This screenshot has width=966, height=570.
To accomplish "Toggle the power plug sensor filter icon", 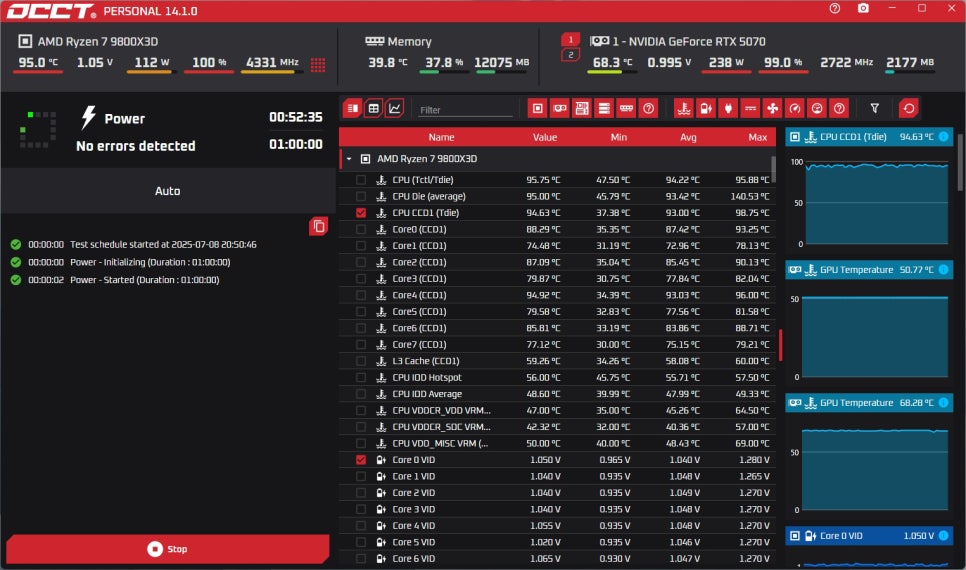I will click(x=728, y=108).
